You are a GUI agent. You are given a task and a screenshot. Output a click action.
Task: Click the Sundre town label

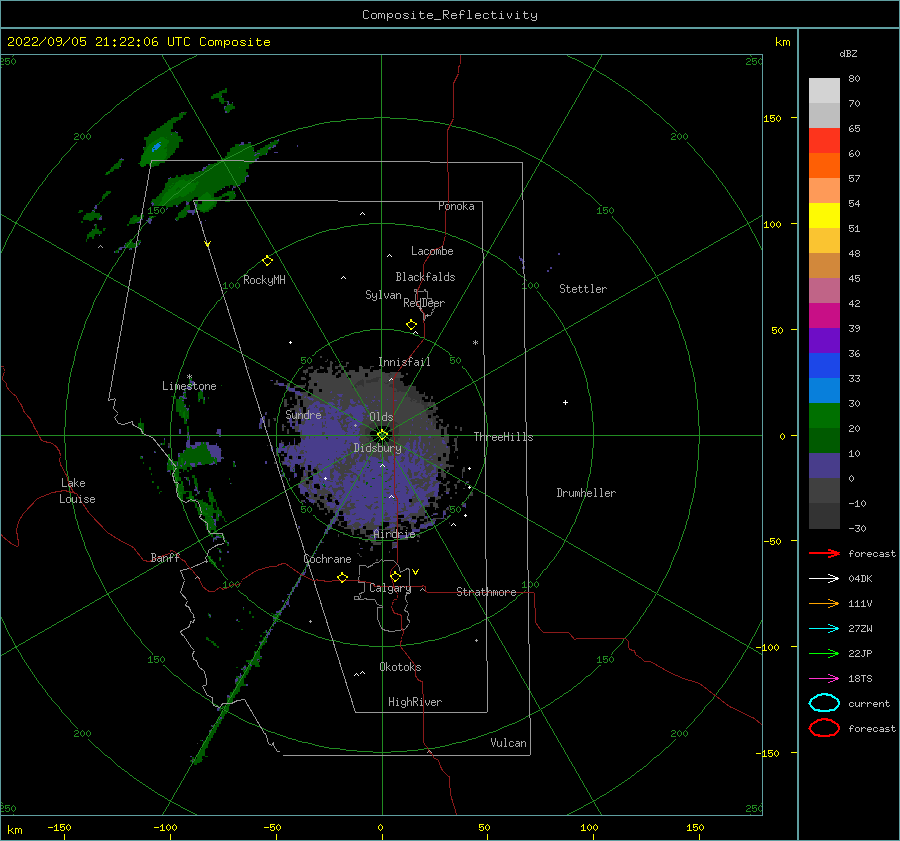pos(304,414)
